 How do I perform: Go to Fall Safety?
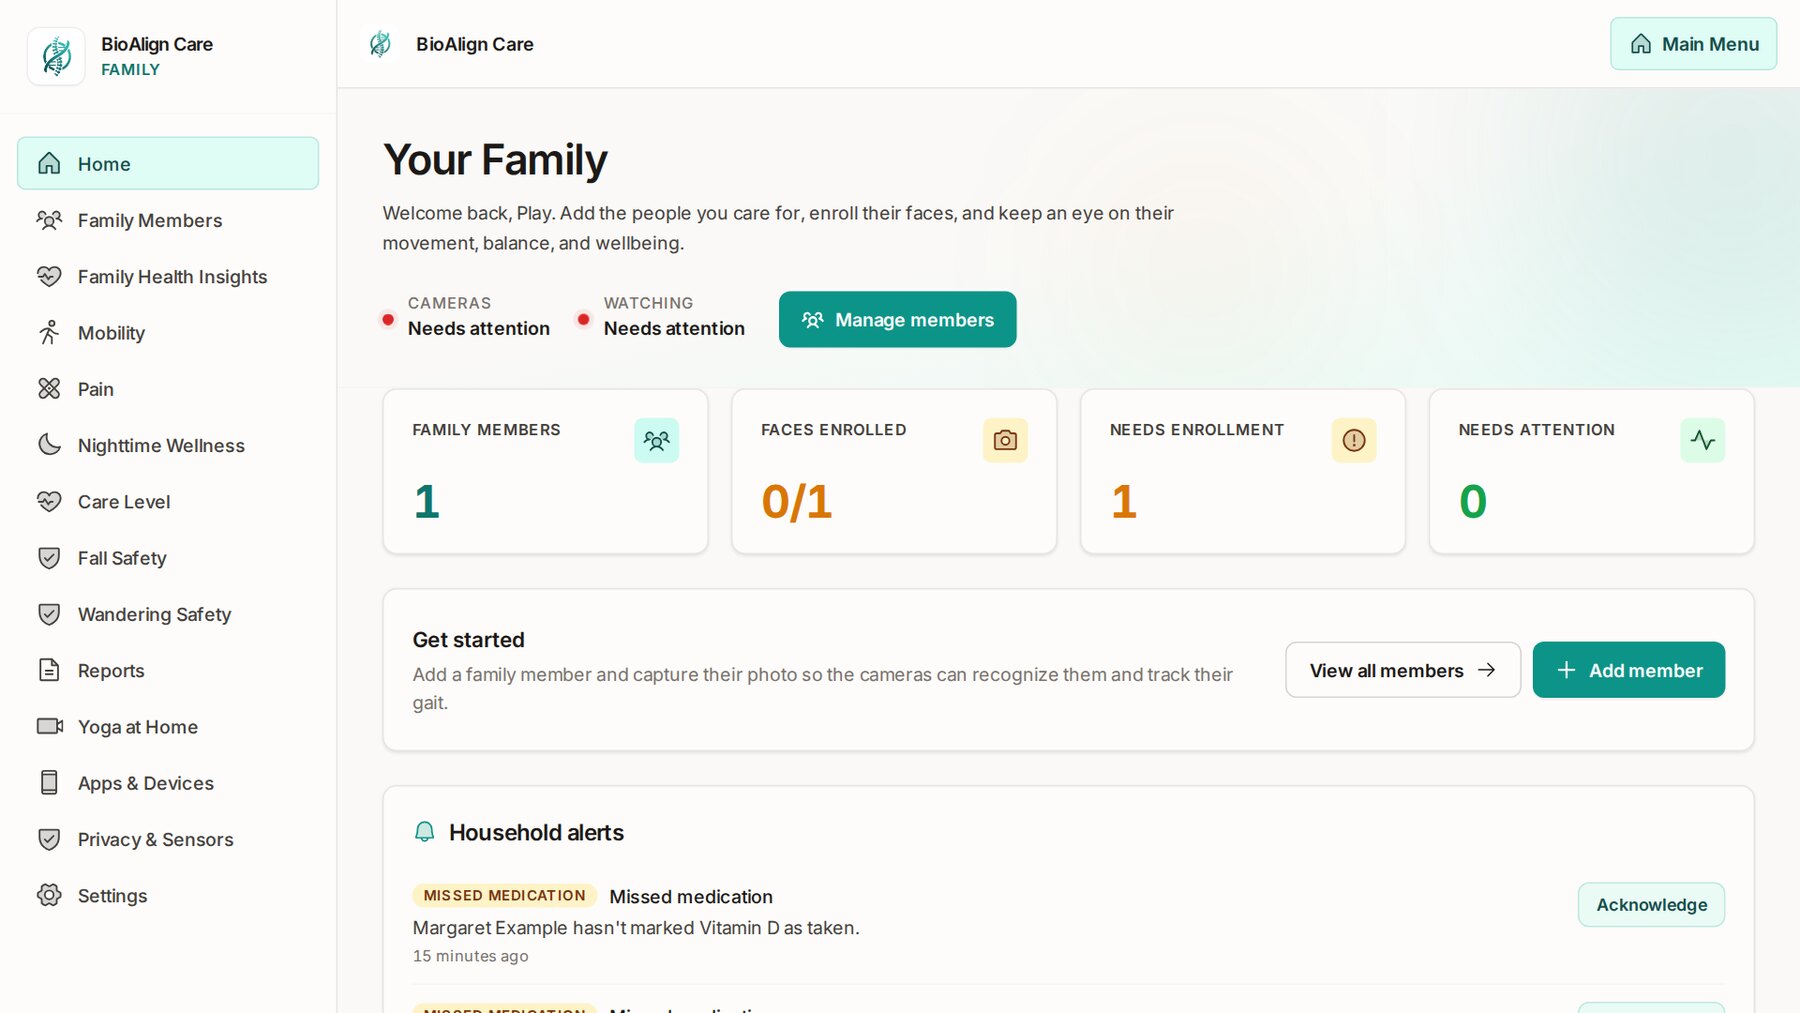coord(168,558)
